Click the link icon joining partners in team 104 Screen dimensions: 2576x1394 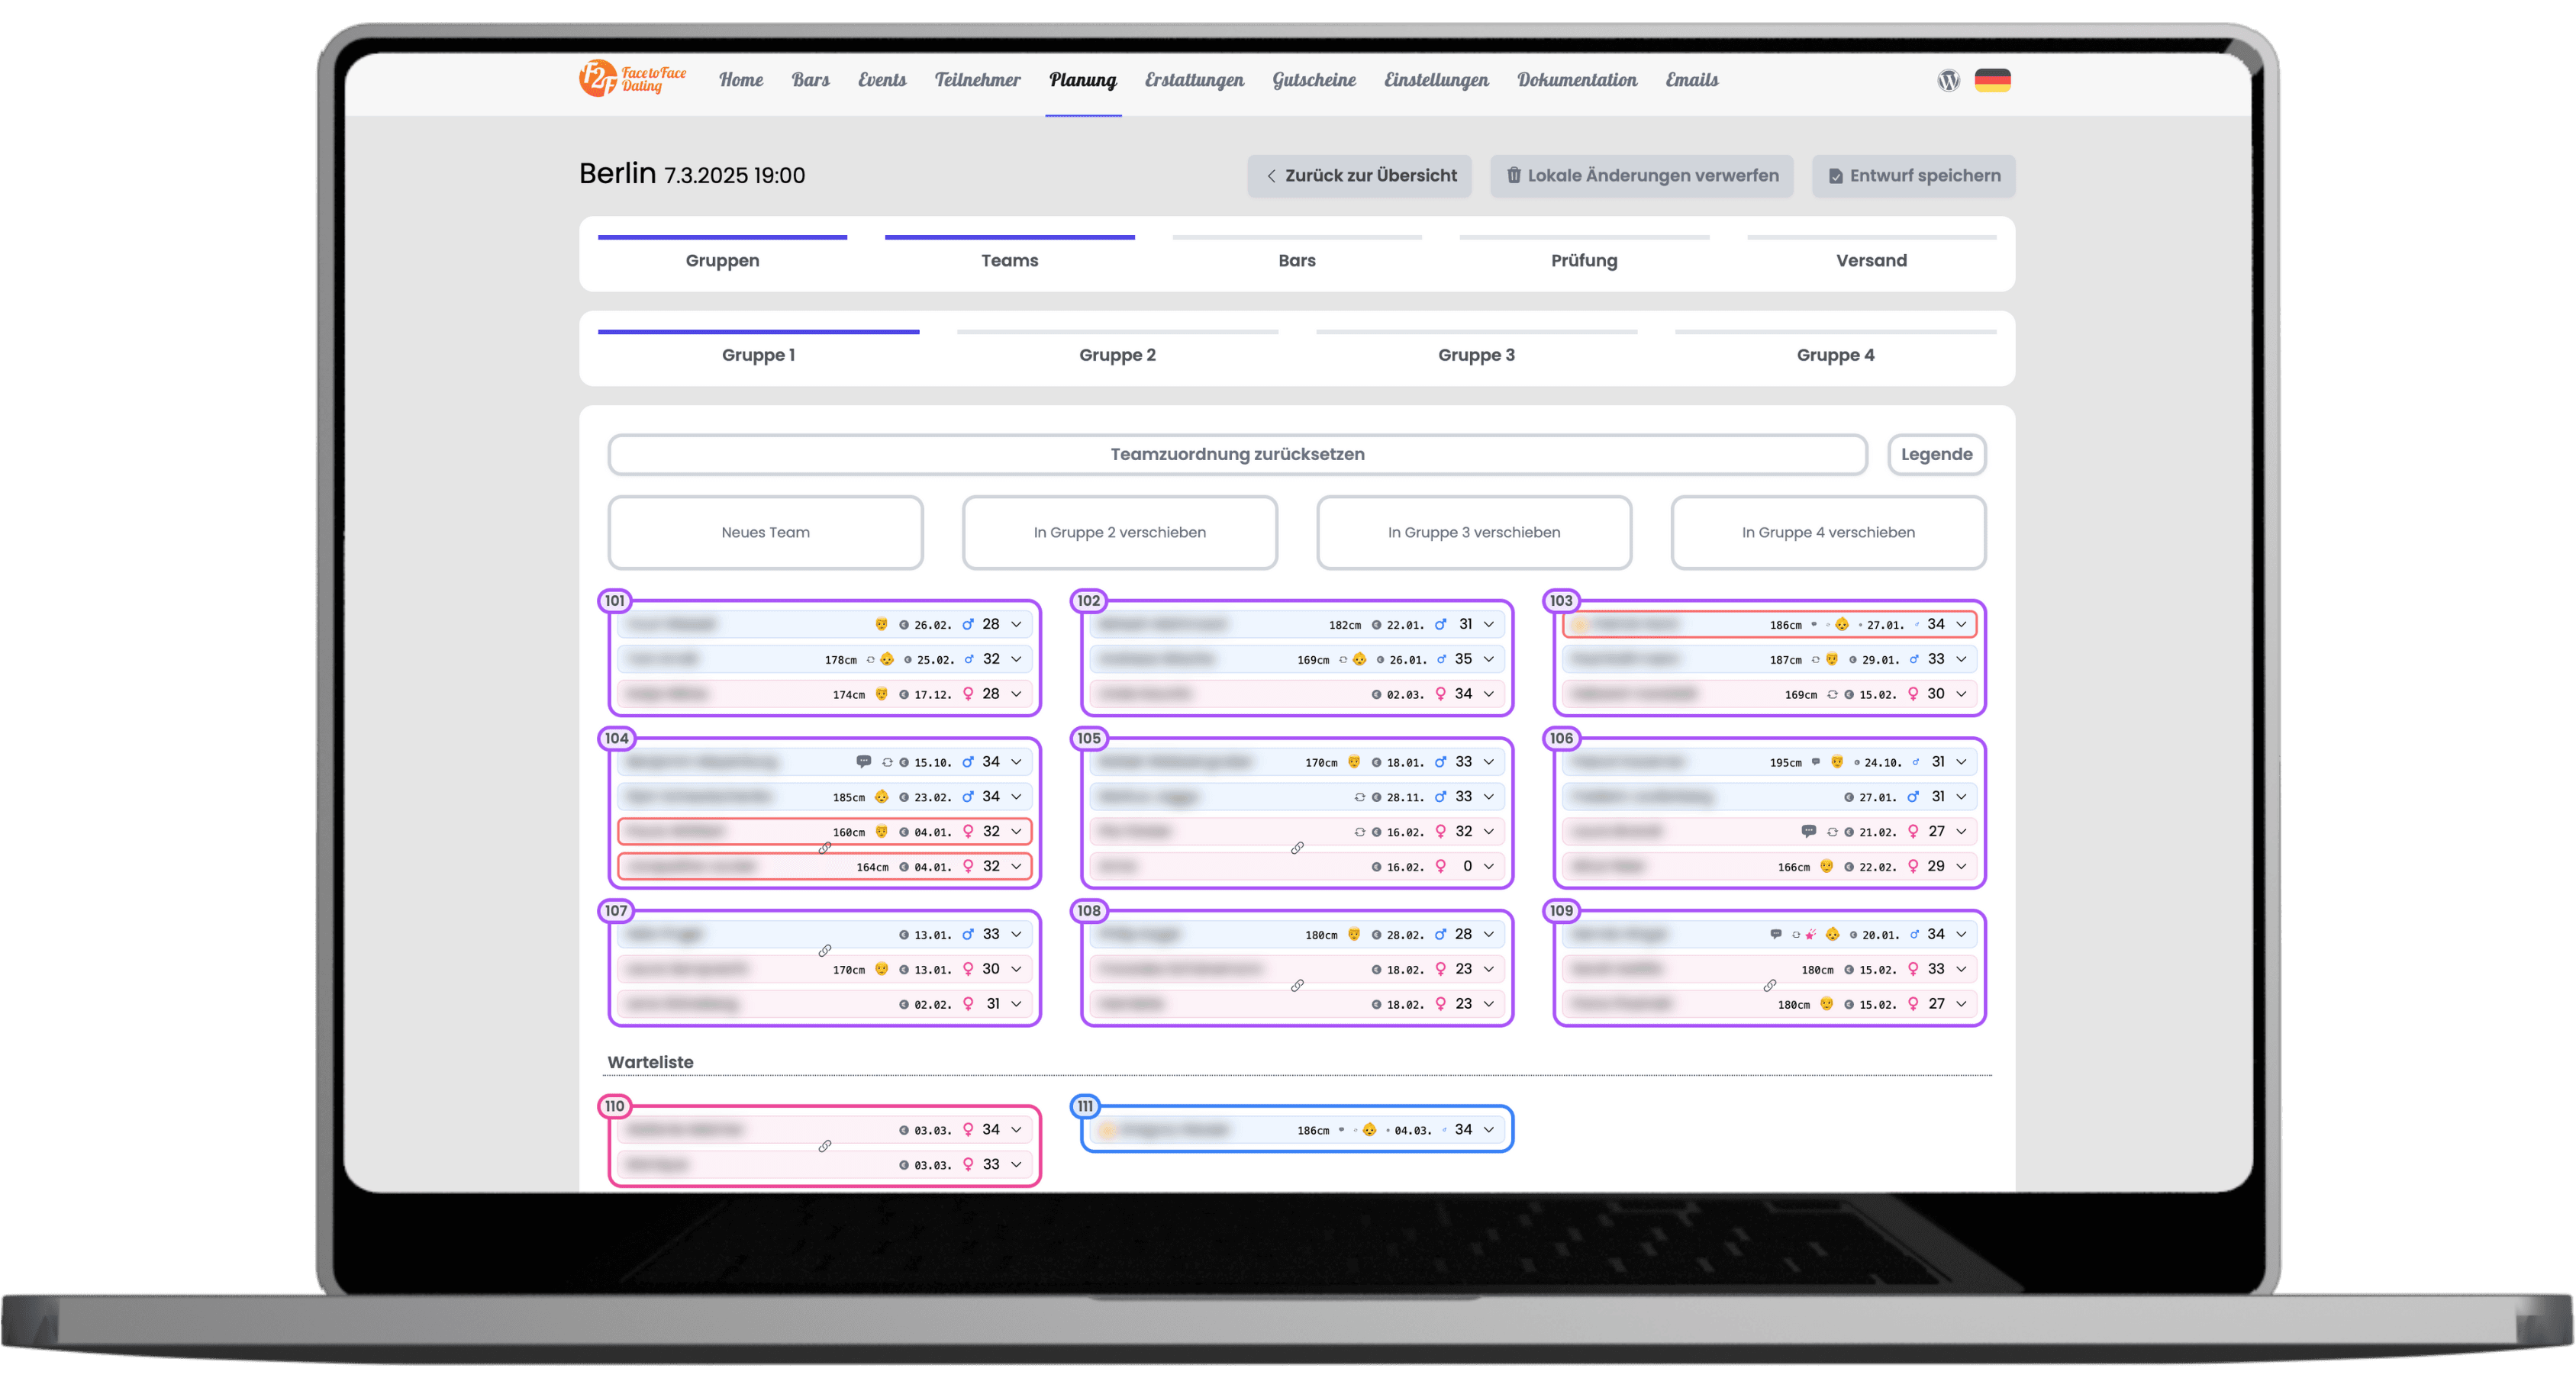tap(825, 849)
